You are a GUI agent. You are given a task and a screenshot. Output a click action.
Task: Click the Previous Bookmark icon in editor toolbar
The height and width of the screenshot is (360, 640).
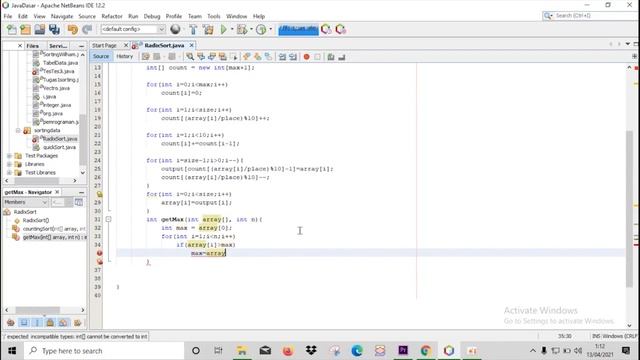pos(247,57)
